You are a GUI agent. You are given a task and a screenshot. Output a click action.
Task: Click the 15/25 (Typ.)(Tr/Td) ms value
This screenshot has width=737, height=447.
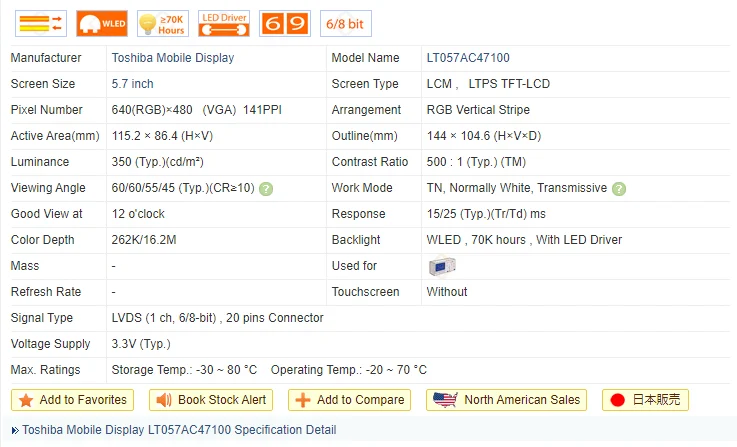(486, 214)
